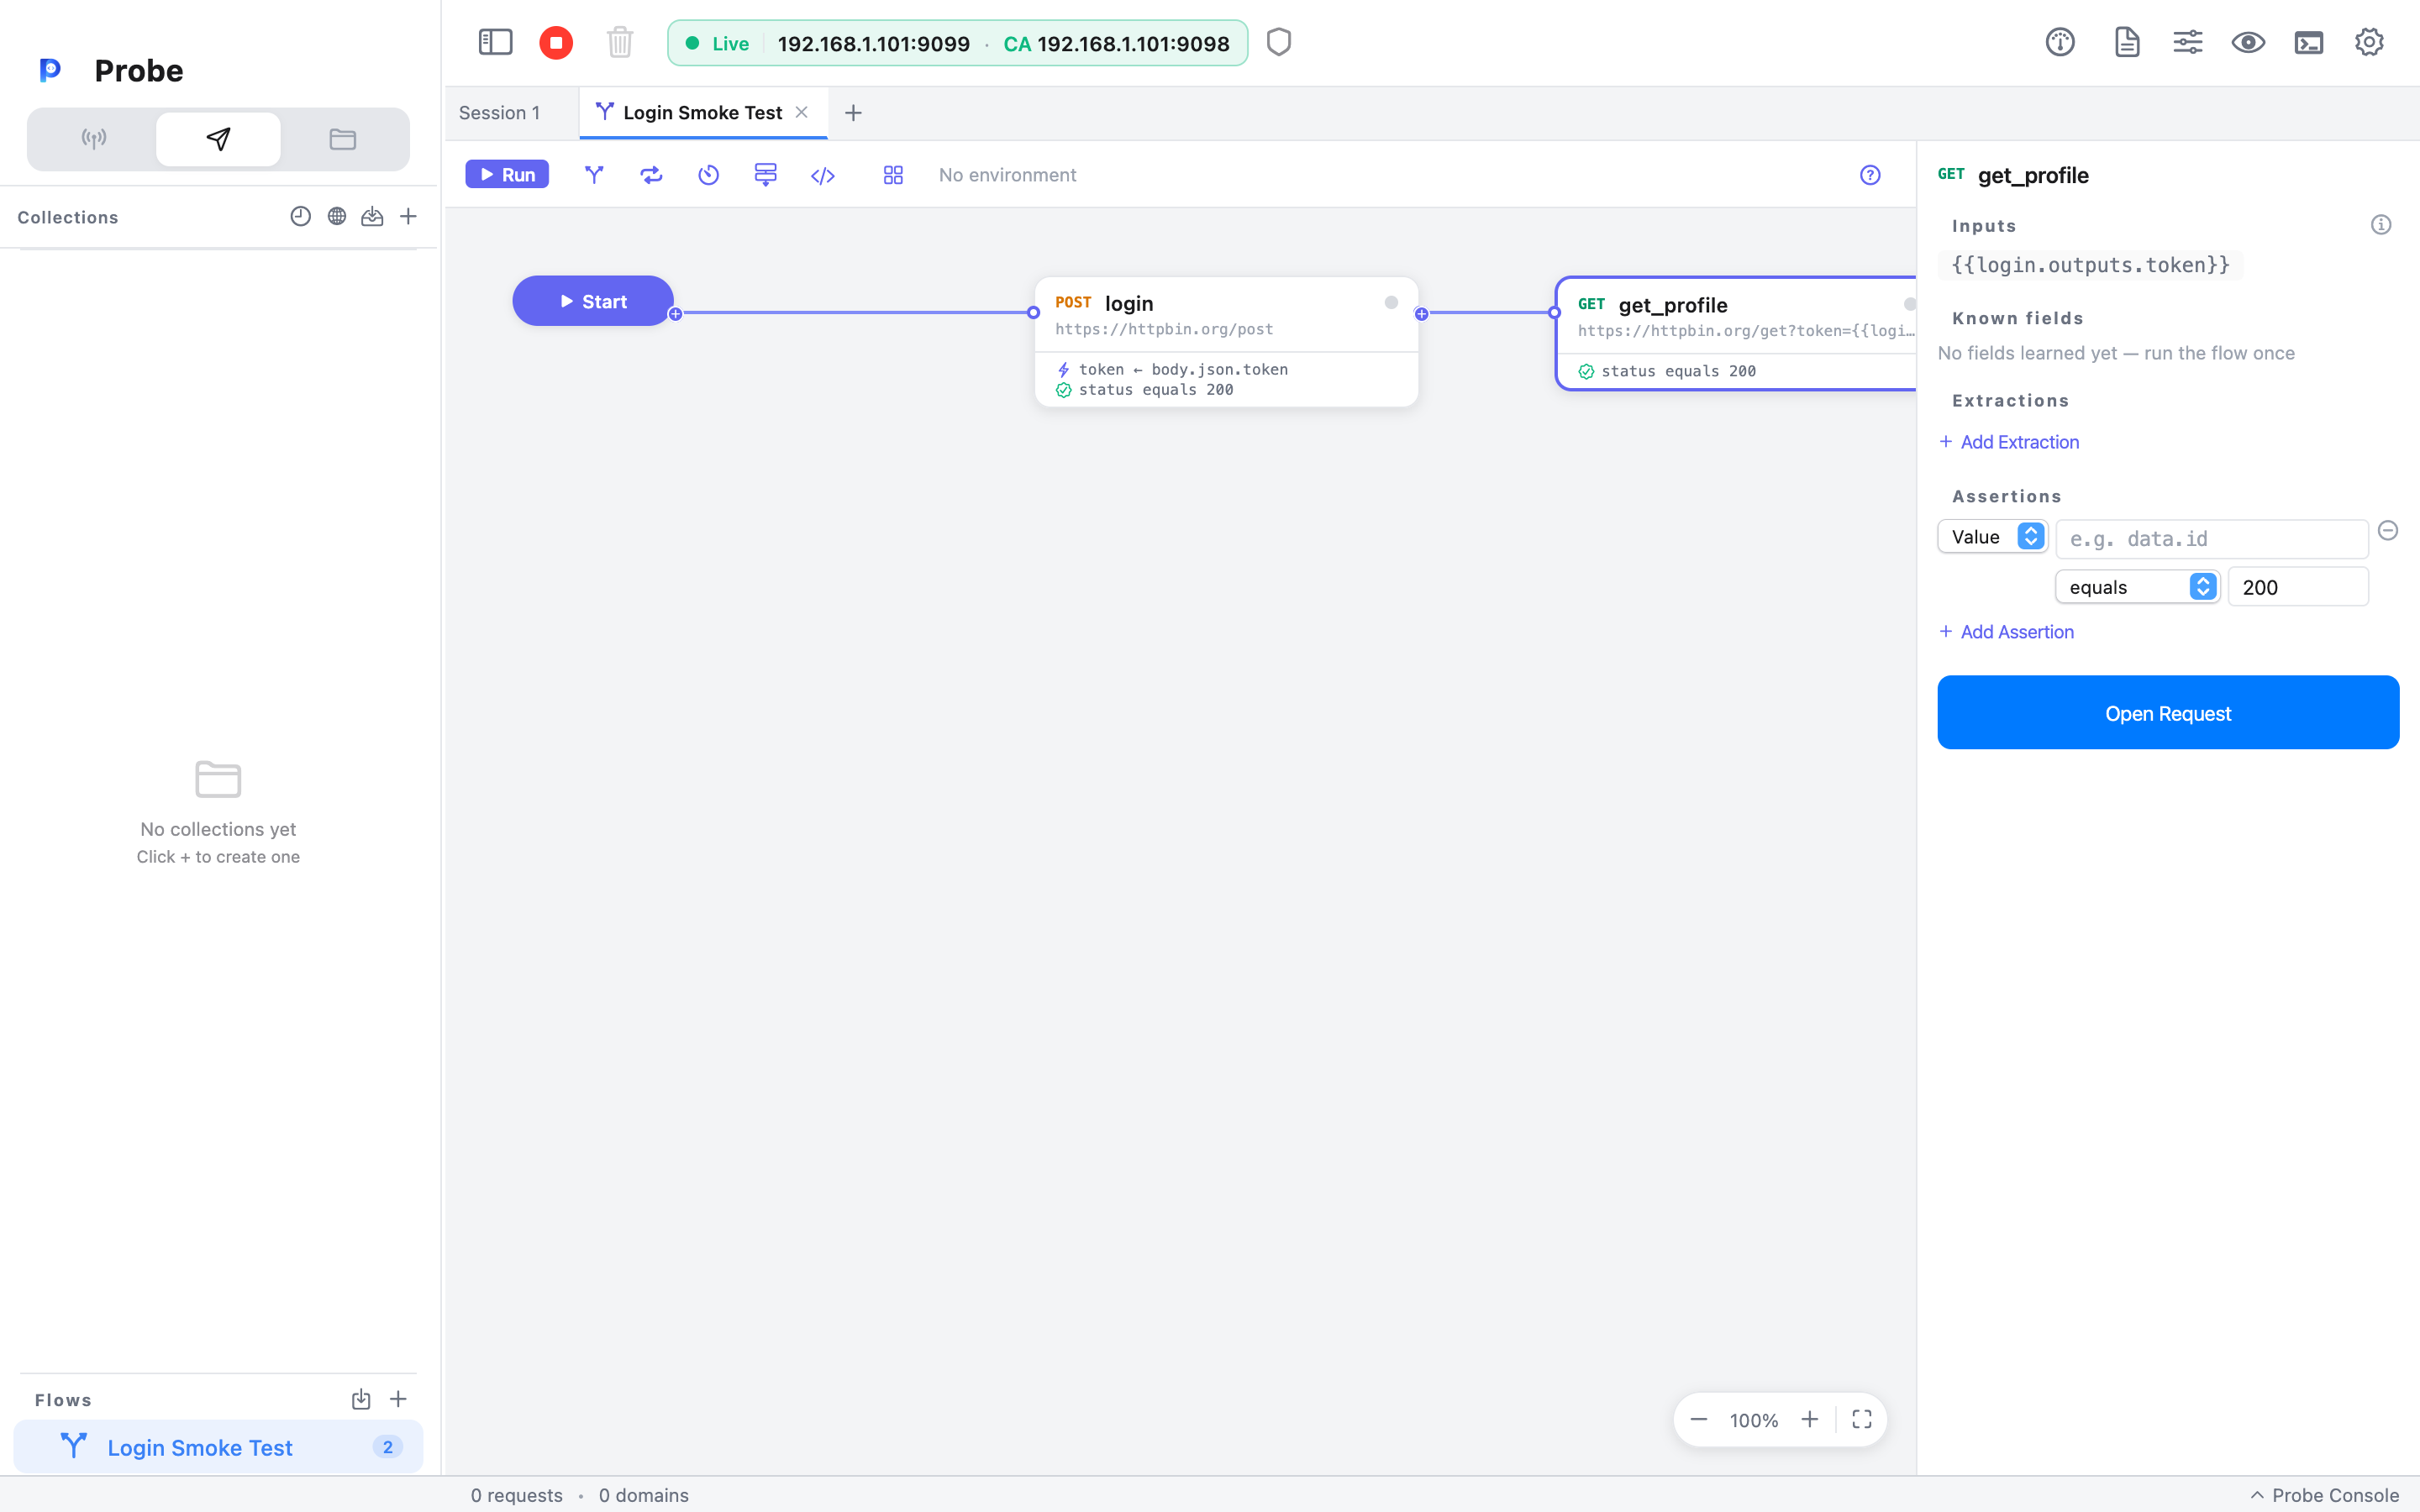The width and height of the screenshot is (2420, 1512).
Task: Click the code brackets icon in flow toolbar
Action: tap(822, 176)
